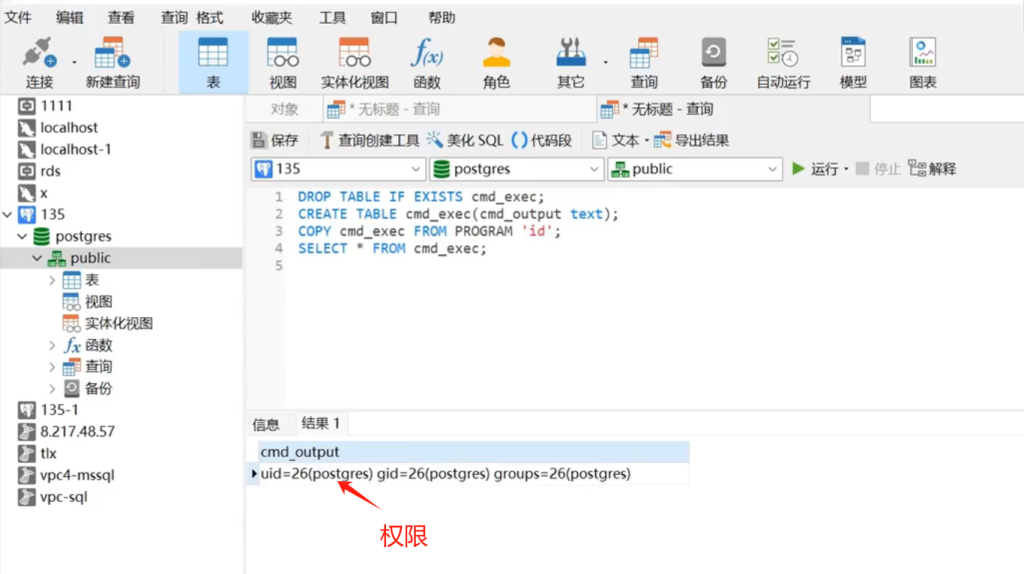1024x574 pixels.
Task: Open the 工具 (Tools) menu
Action: 332,18
